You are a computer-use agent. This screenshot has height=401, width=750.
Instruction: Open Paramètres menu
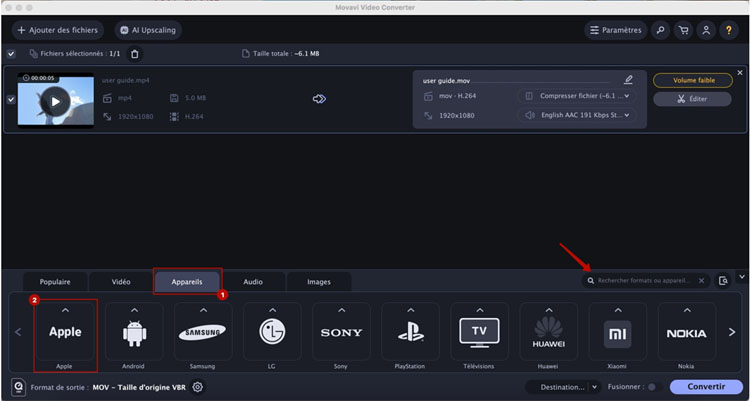[x=616, y=30]
